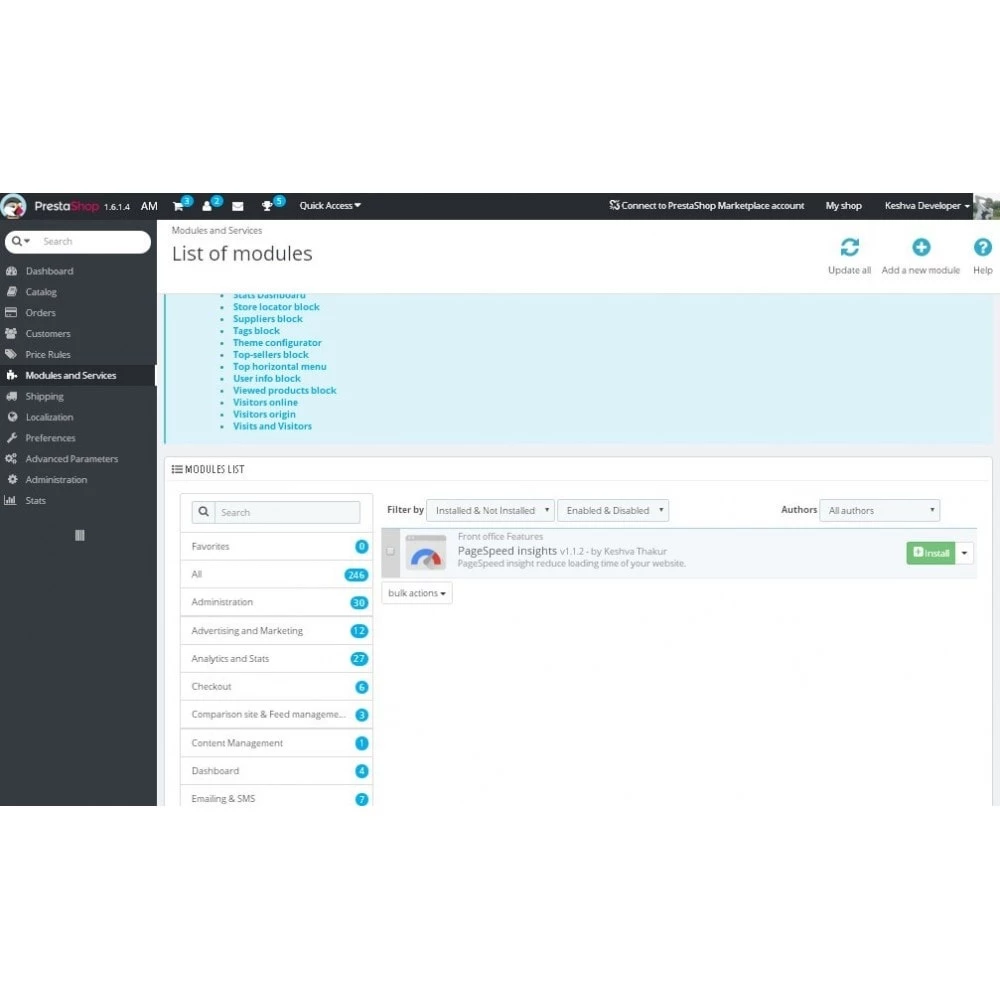Click the PageSpeed insights module icon
Image resolution: width=1000 pixels, height=1000 pixels.
(x=426, y=553)
